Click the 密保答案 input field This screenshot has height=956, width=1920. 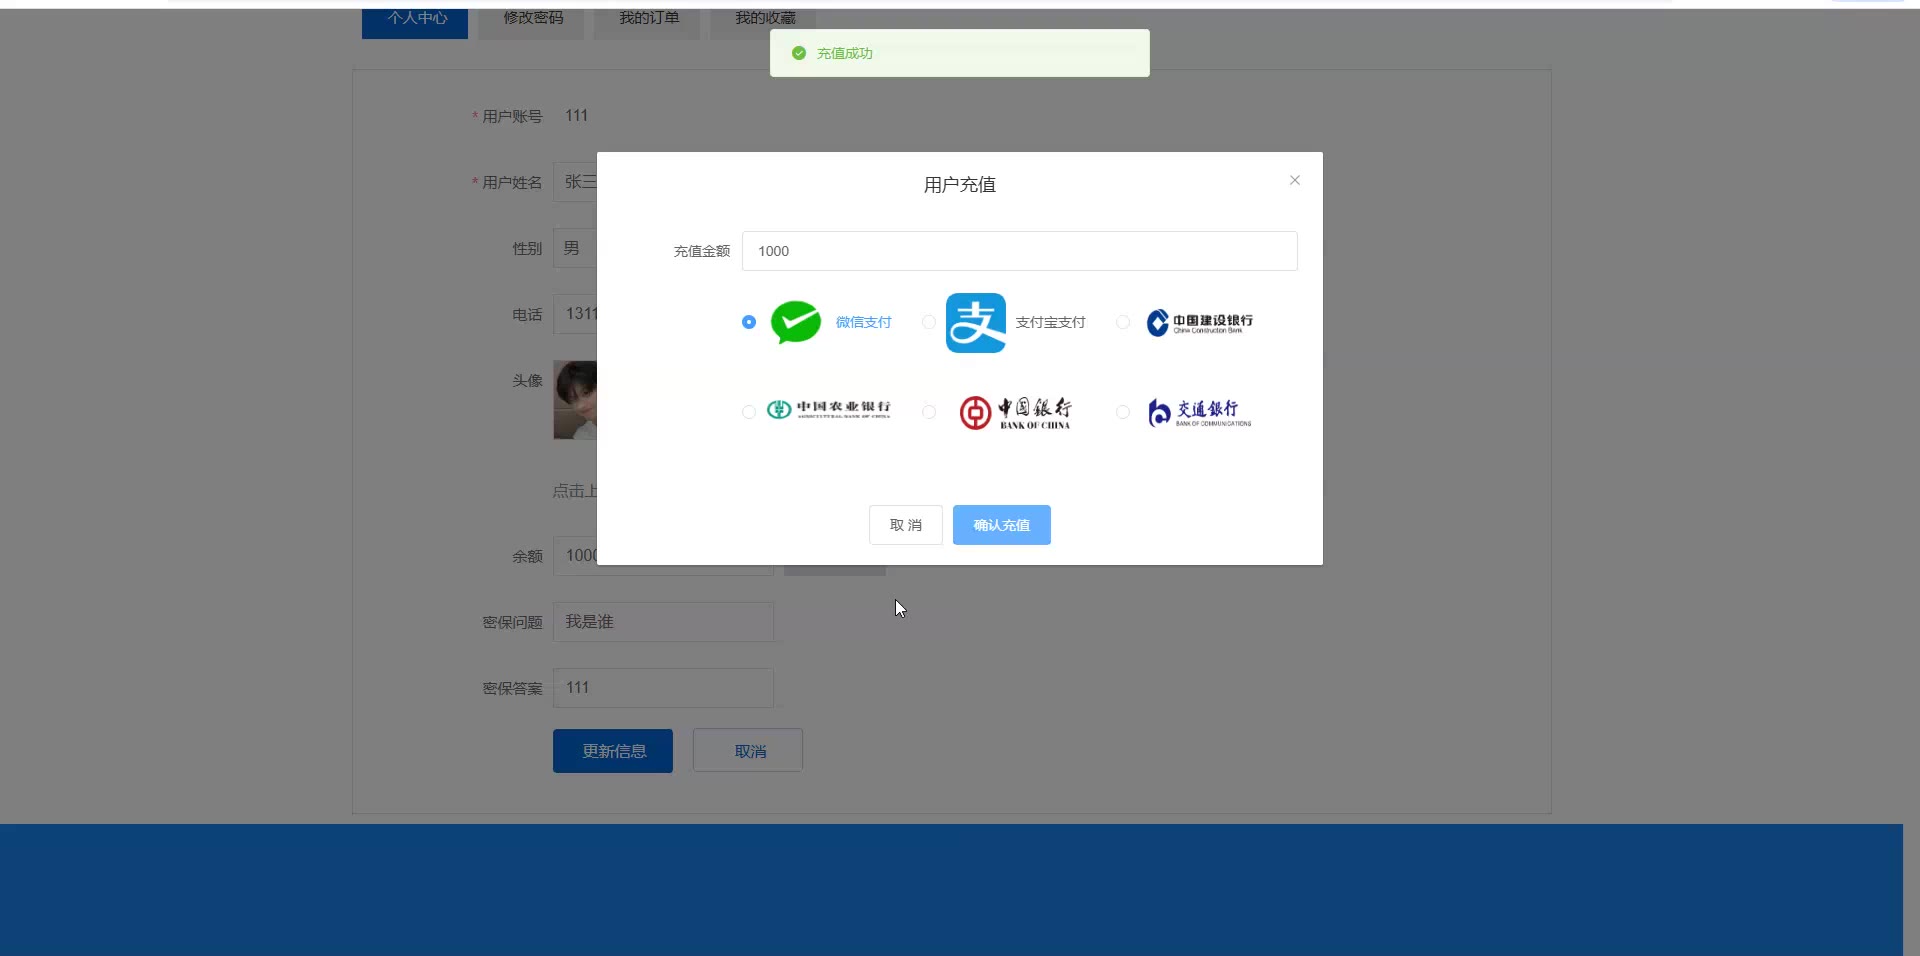coord(663,688)
